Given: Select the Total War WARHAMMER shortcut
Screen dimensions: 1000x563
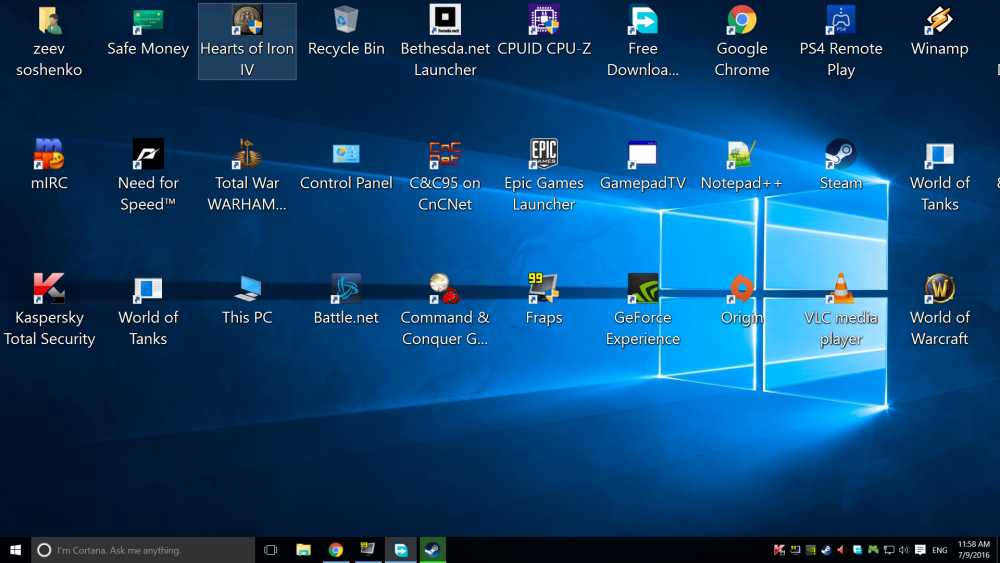Looking at the screenshot, I should [x=247, y=175].
